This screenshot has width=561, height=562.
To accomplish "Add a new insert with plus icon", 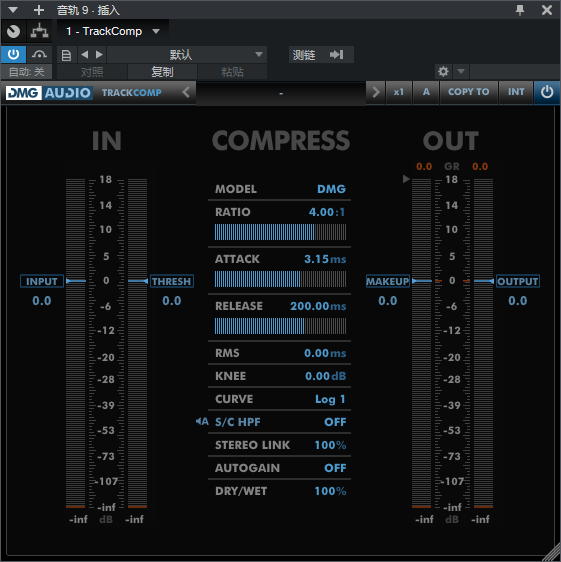I will pos(39,10).
